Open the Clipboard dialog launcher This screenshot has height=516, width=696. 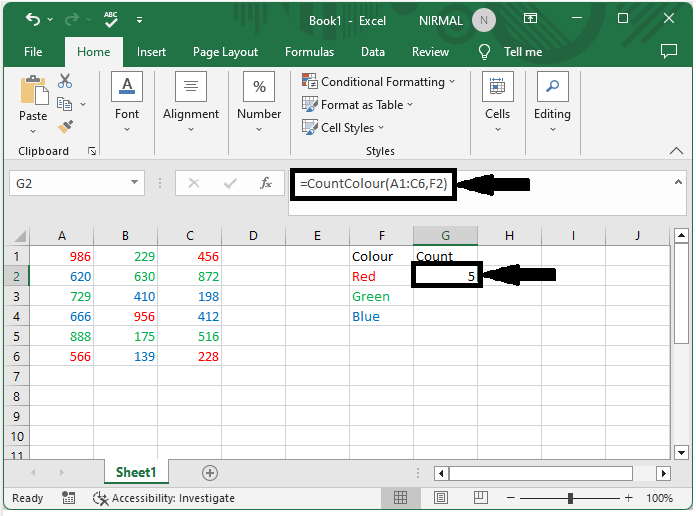click(92, 151)
